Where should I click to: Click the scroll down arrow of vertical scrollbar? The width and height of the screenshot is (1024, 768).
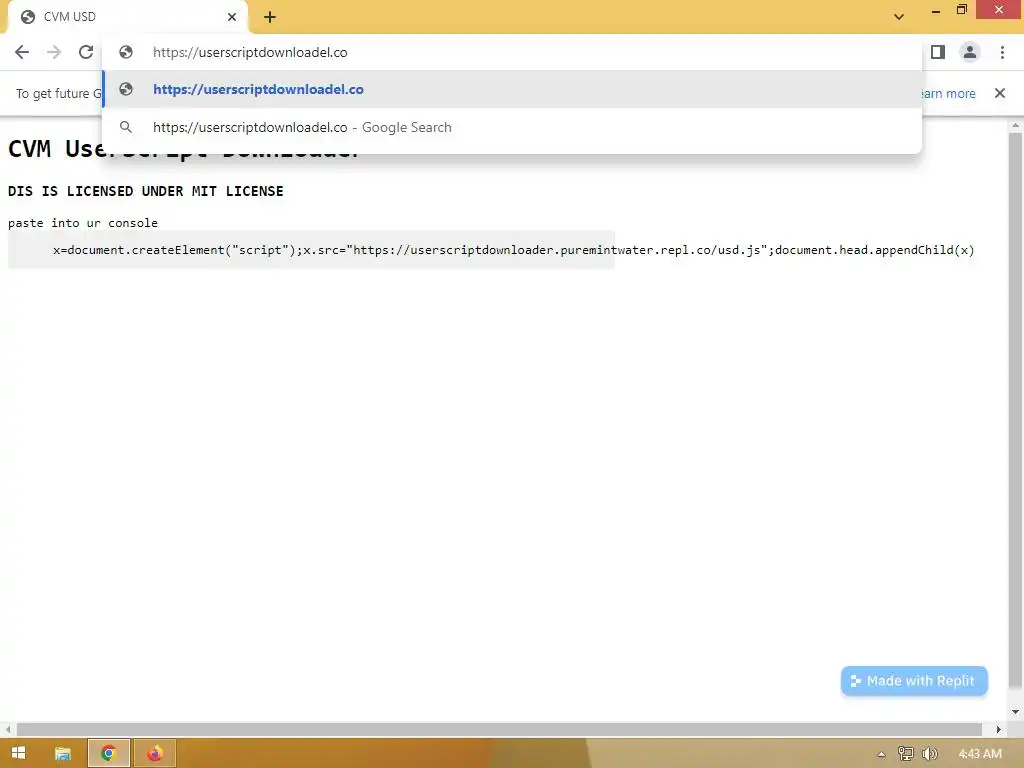(x=1015, y=712)
